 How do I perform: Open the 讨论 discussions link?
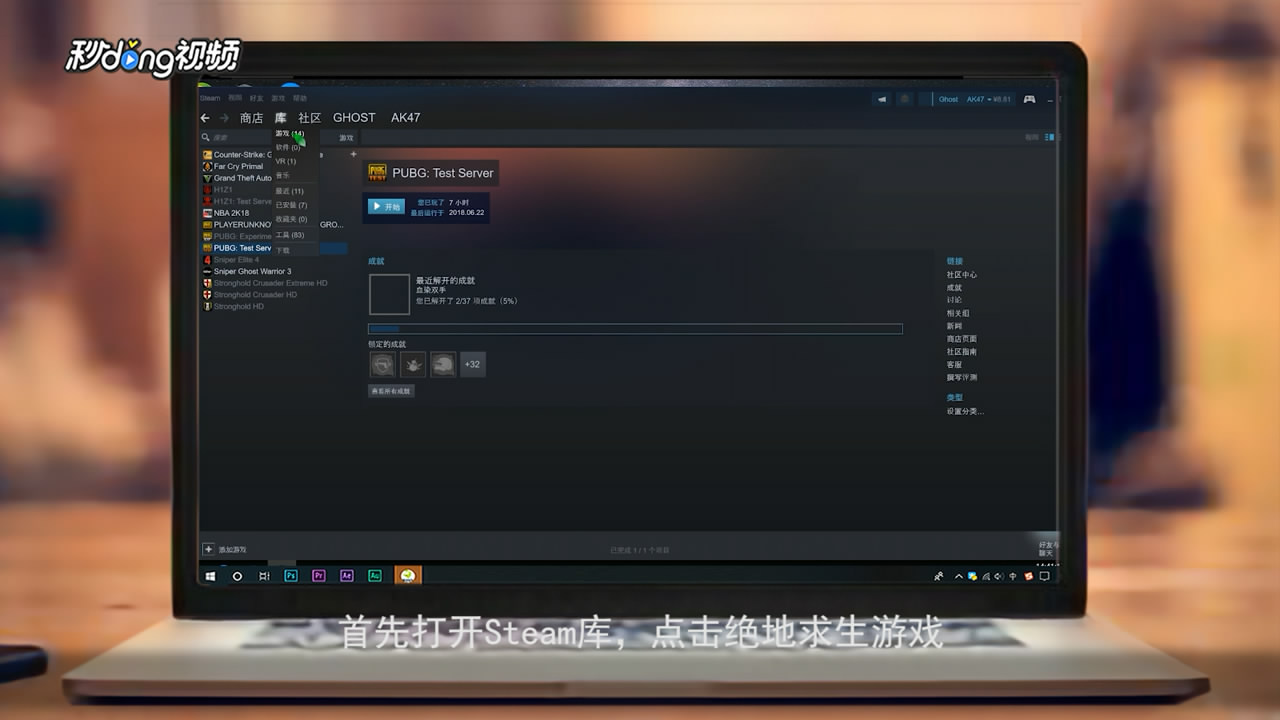(954, 300)
